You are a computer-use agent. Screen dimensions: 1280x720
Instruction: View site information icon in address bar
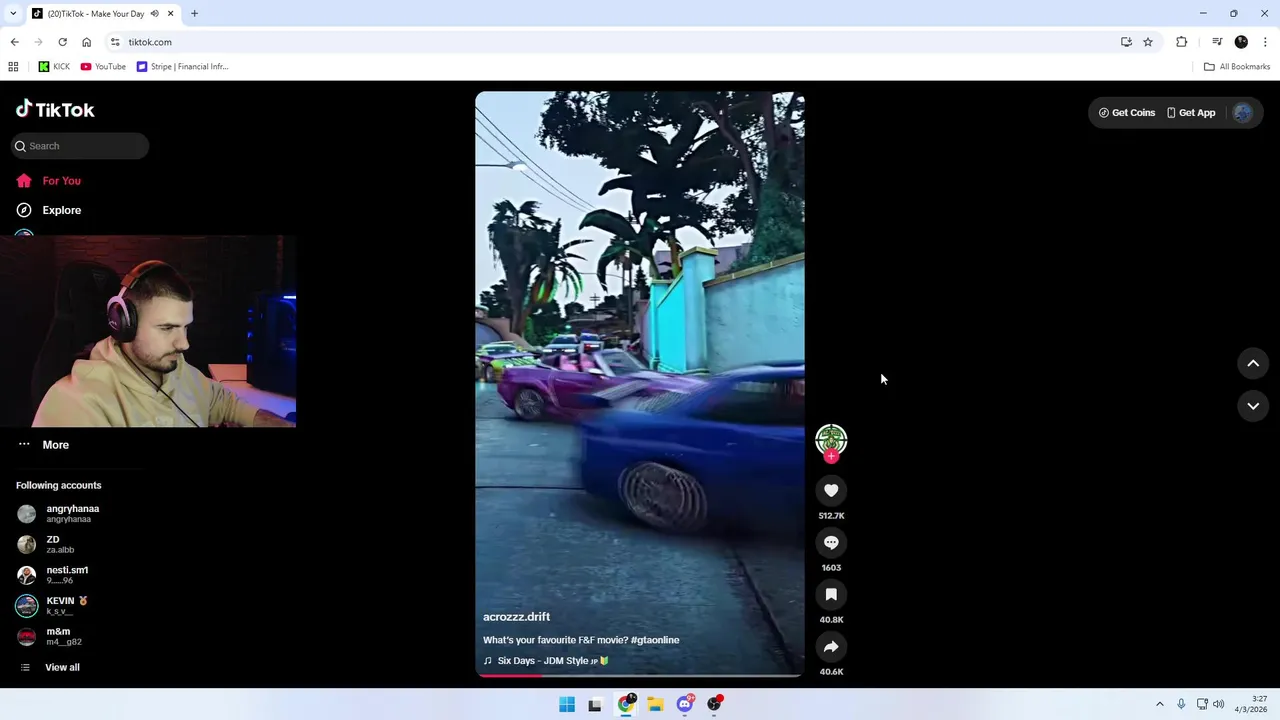point(115,42)
